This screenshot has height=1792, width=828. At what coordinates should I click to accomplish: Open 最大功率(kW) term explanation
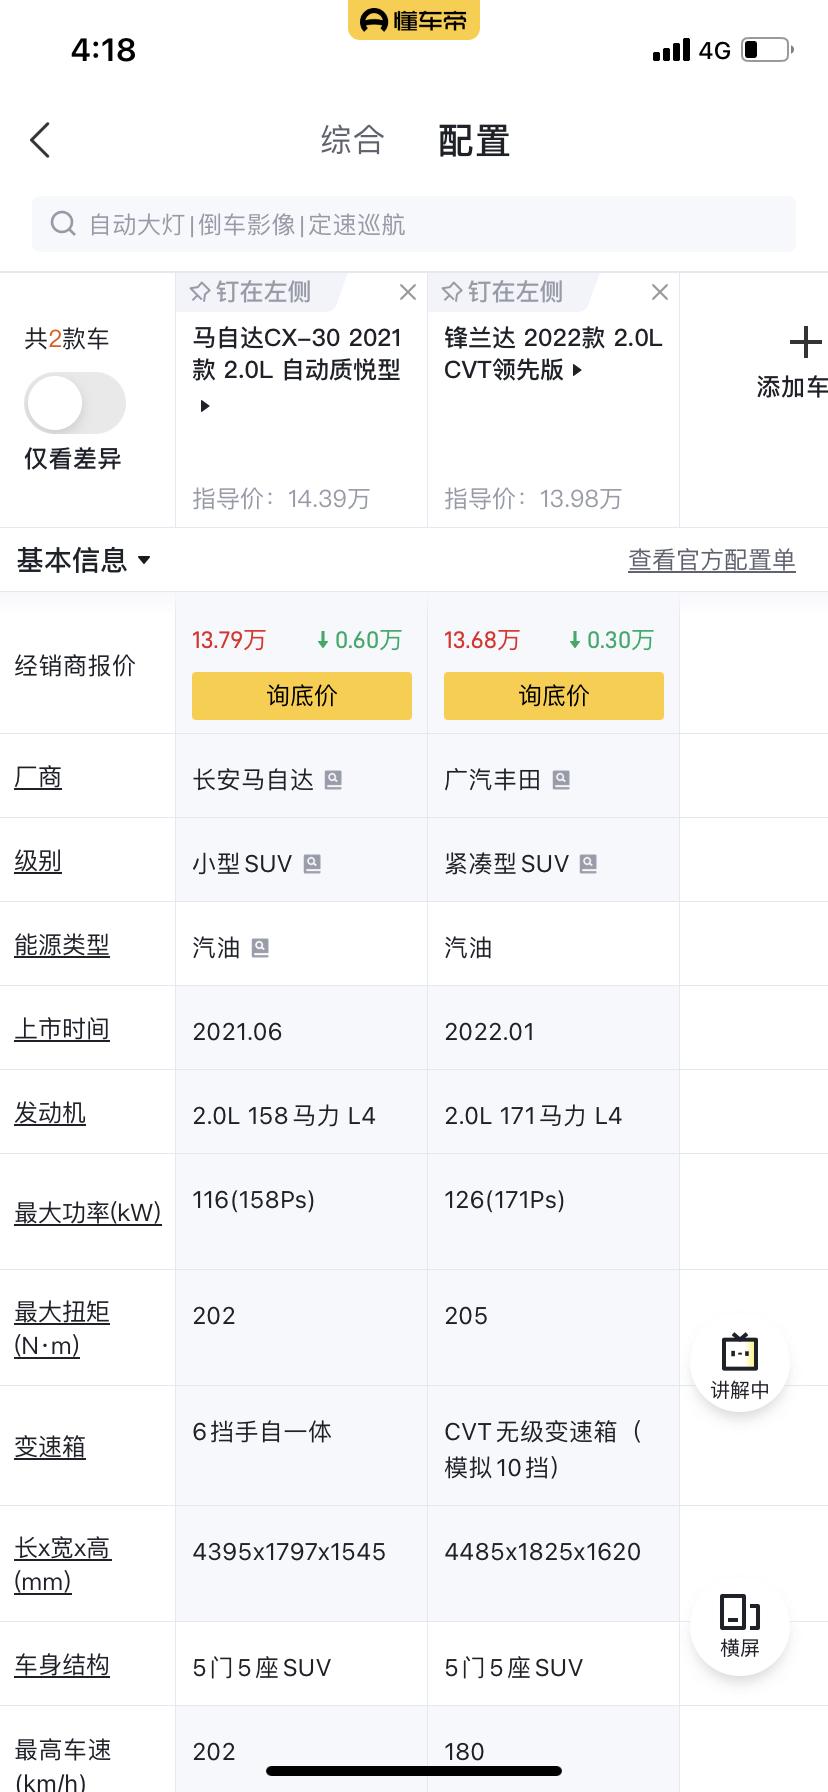(x=88, y=1213)
